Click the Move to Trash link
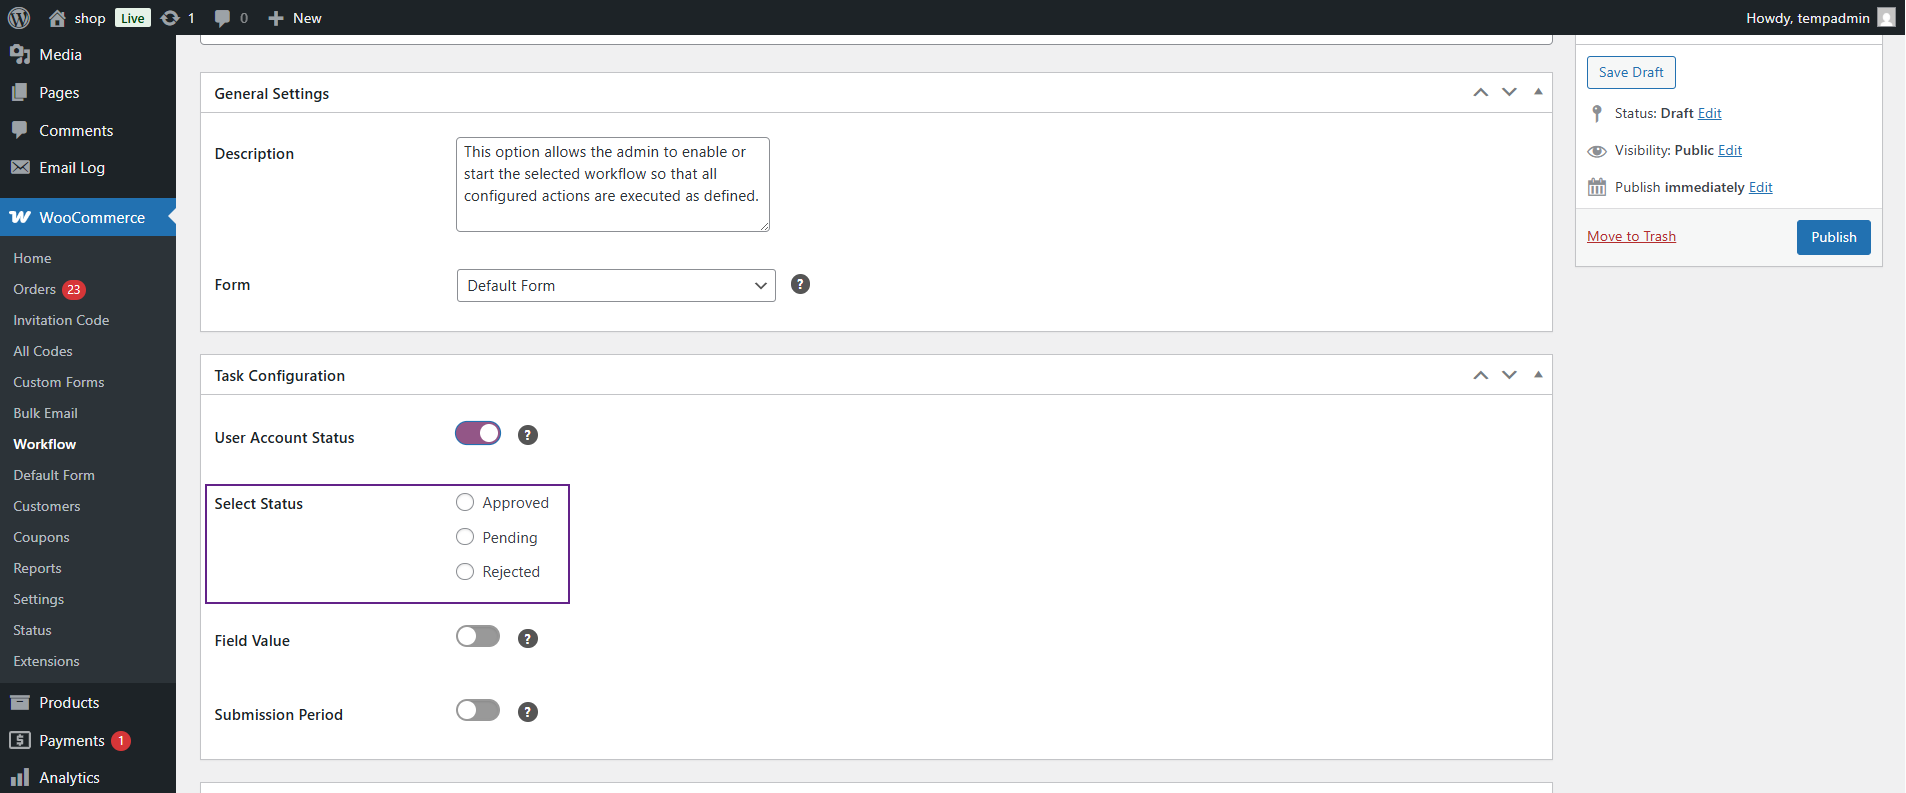Screen dimensions: 1906x793 [x=1631, y=236]
